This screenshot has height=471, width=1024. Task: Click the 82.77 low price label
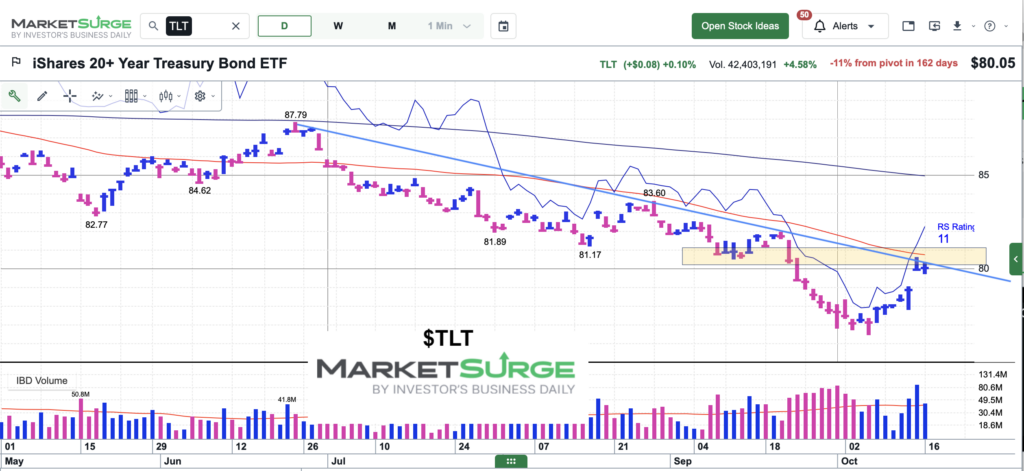(96, 225)
